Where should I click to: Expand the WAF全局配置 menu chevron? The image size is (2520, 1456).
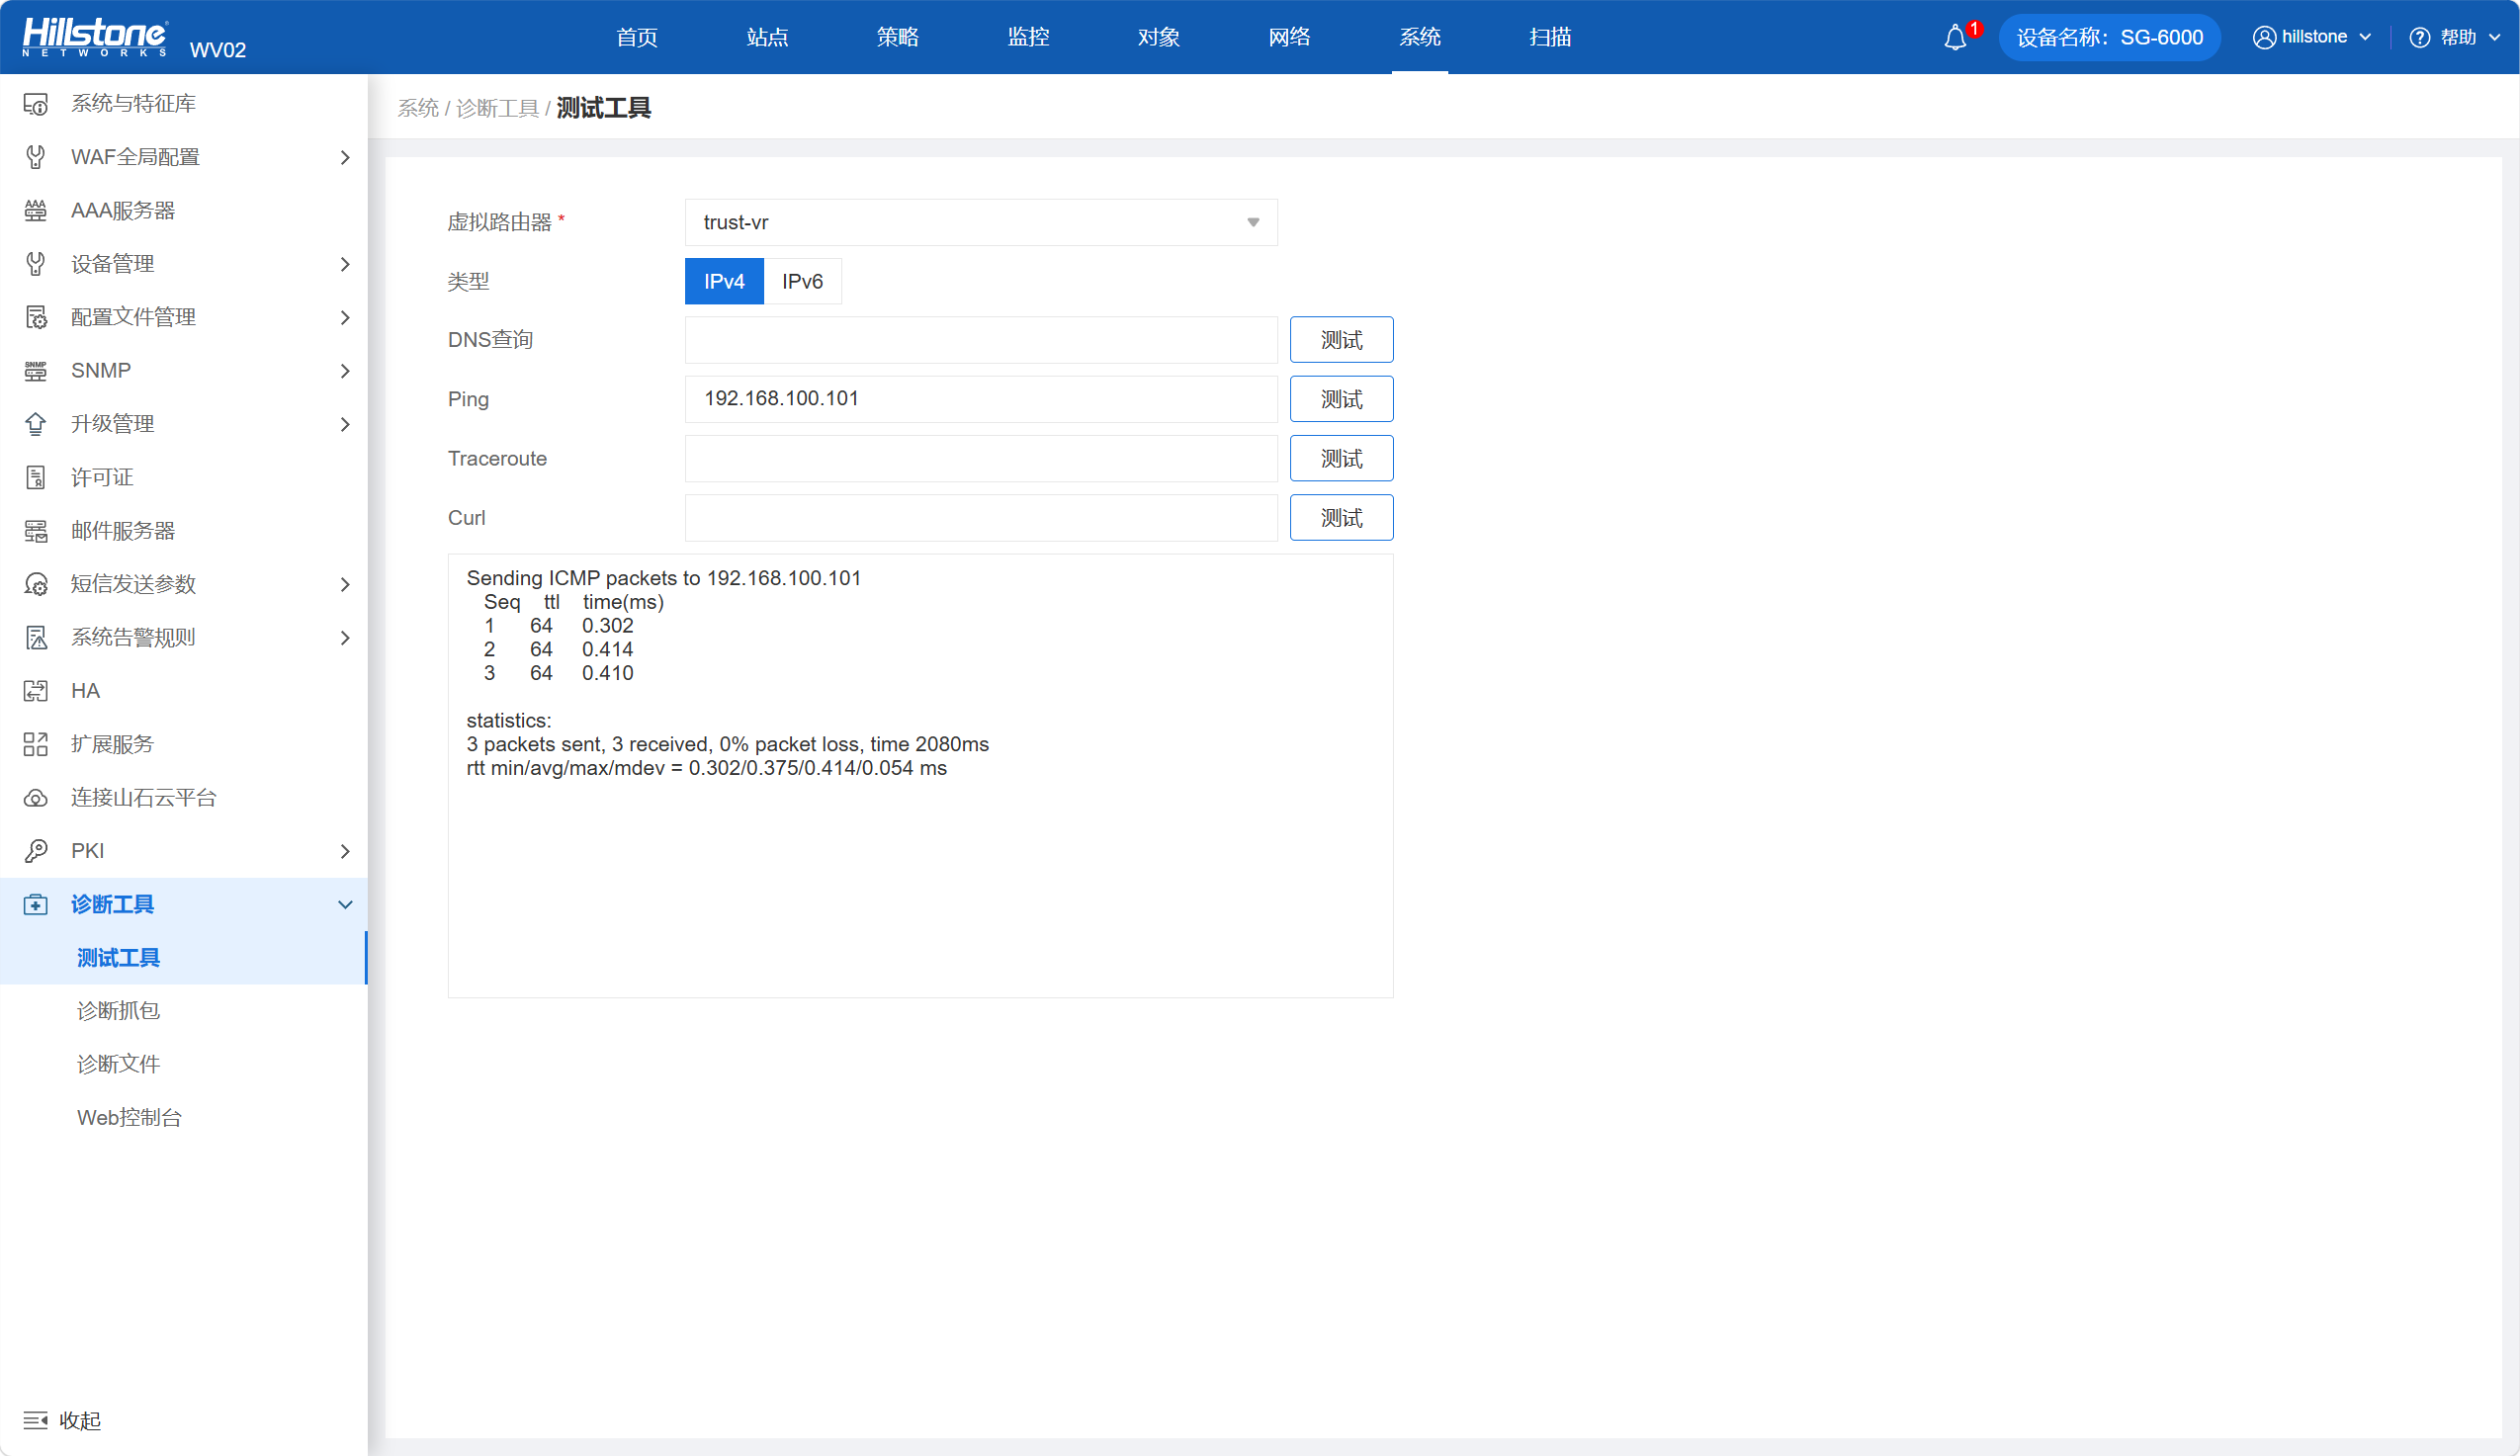pos(345,158)
